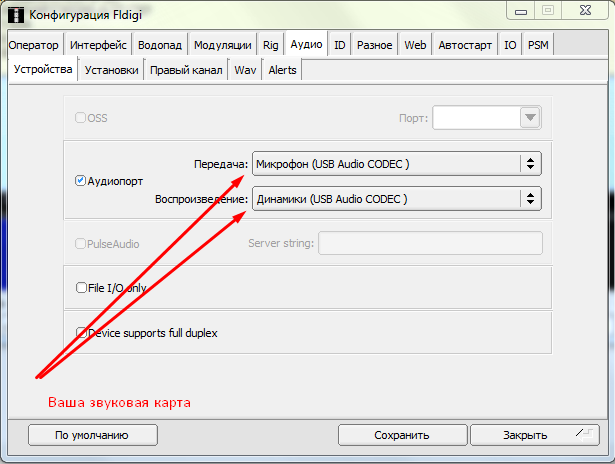Select the PSM tab

click(538, 45)
